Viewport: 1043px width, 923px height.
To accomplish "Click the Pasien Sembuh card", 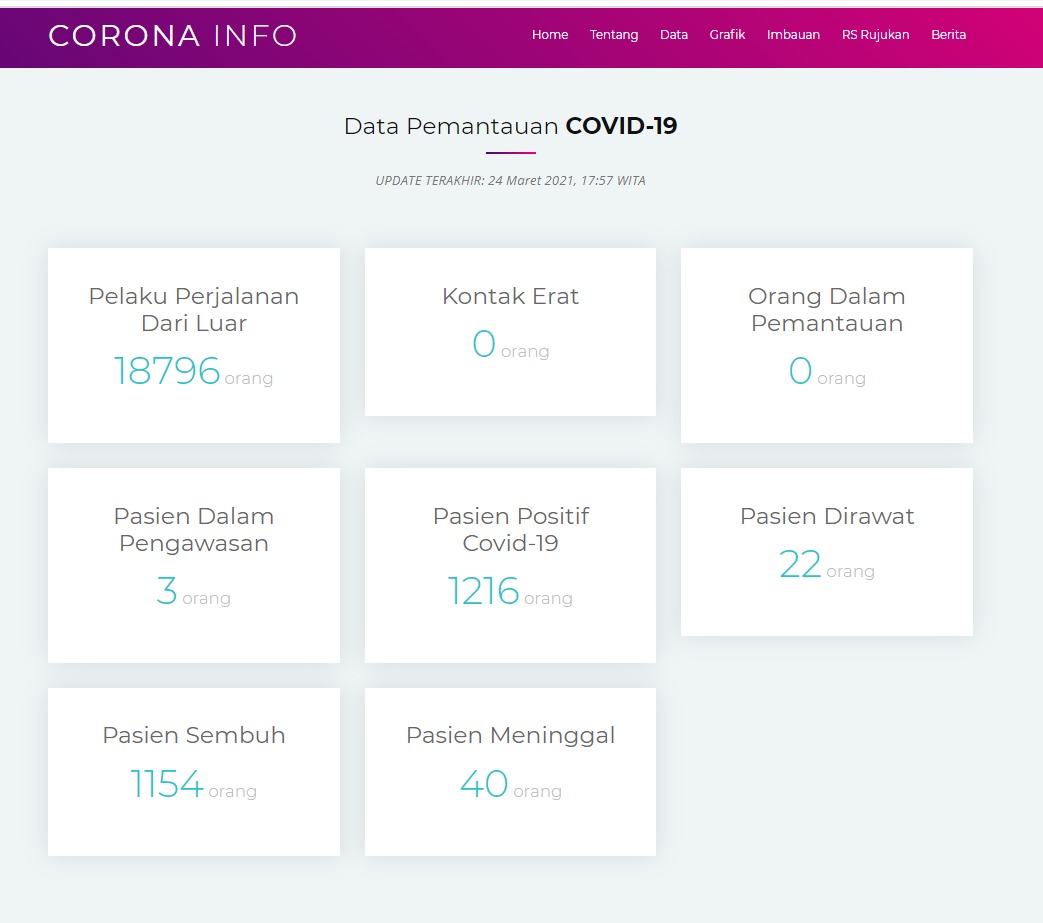I will [x=194, y=771].
